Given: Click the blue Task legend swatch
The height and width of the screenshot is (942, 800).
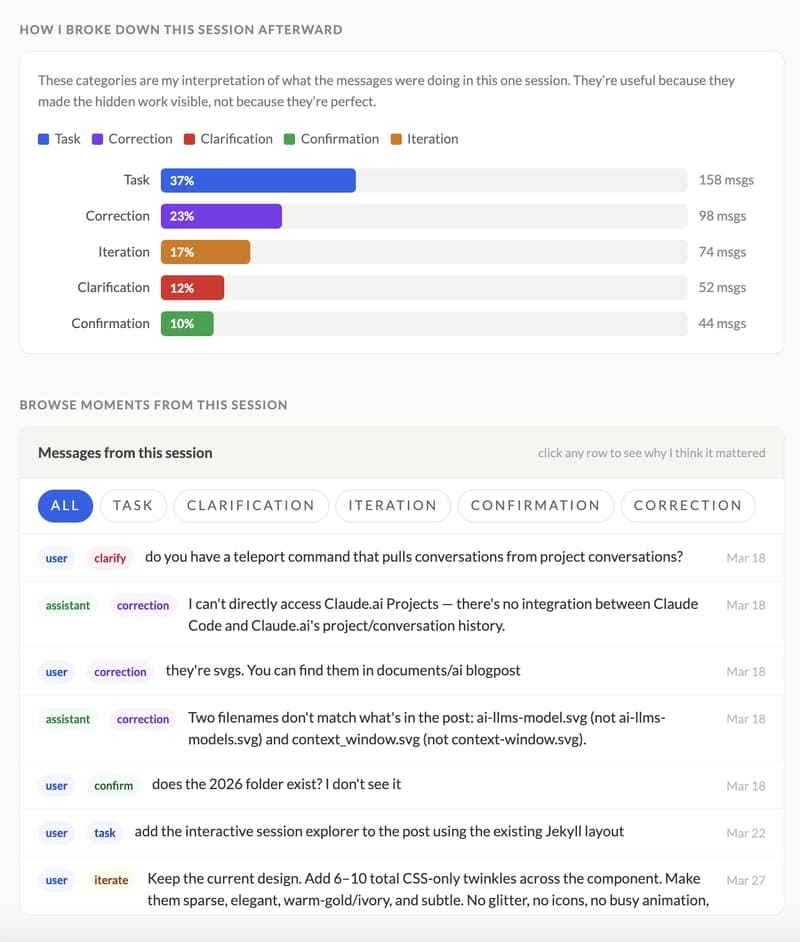Looking at the screenshot, I should [44, 139].
